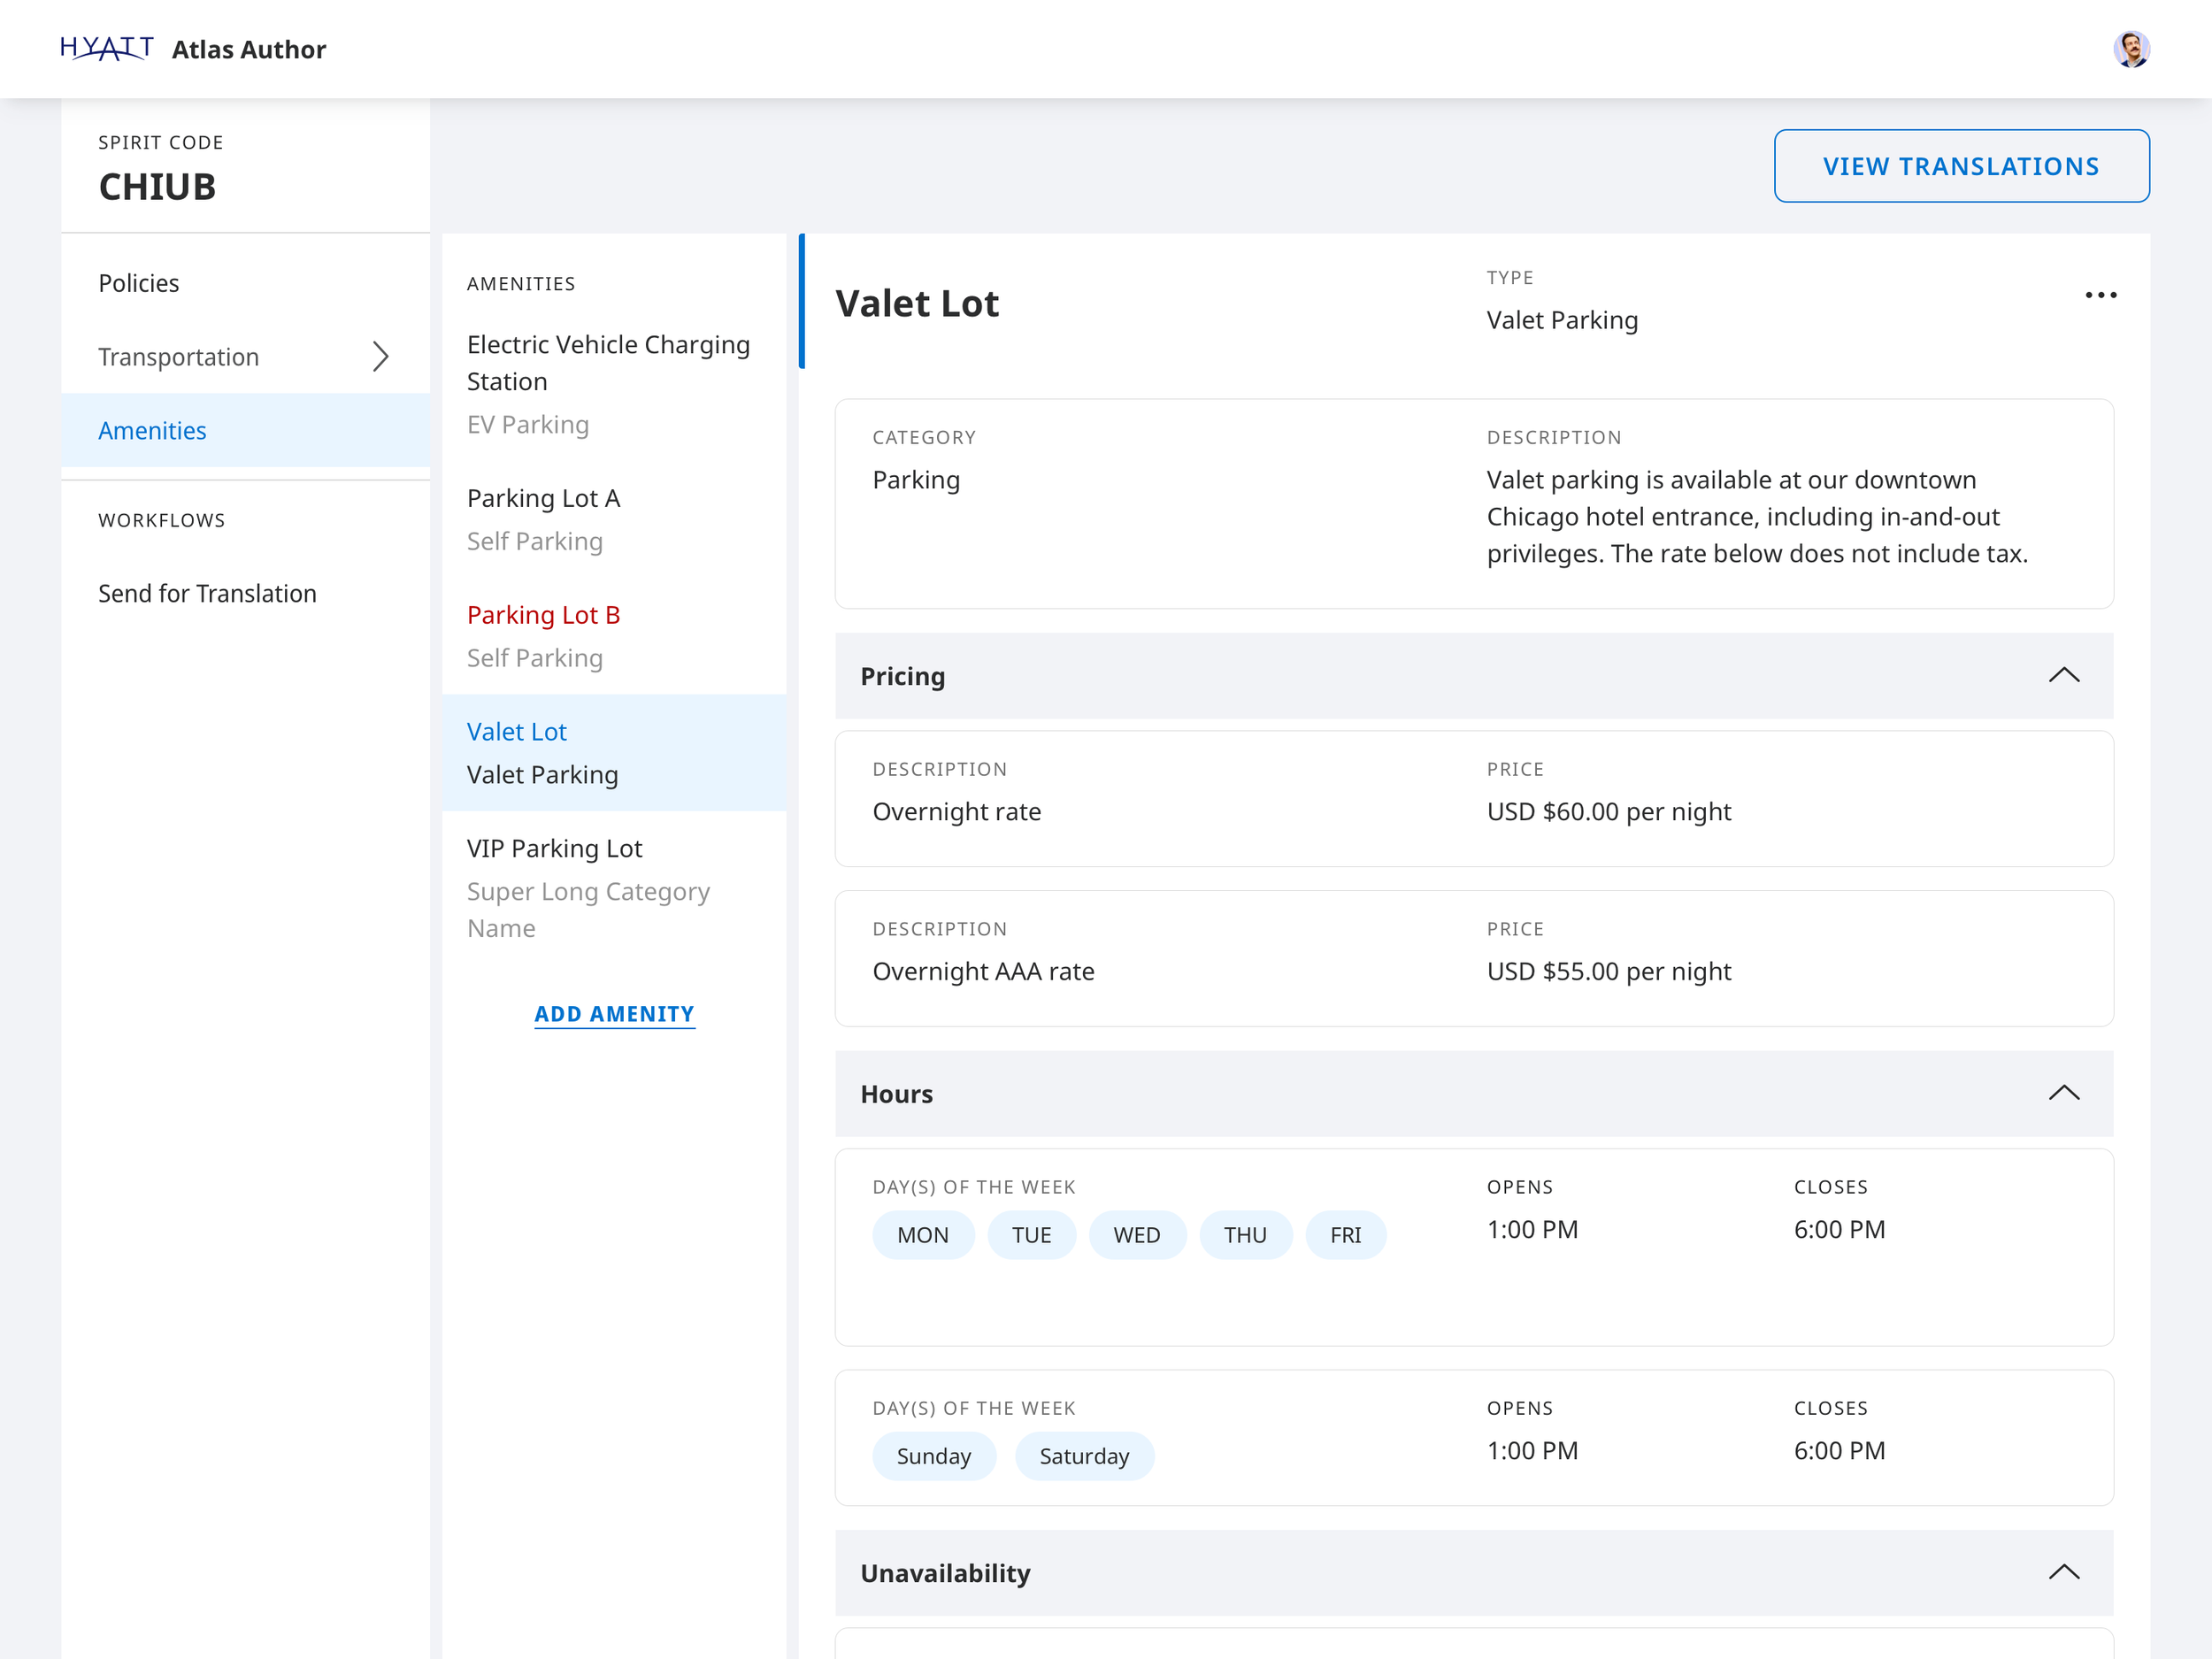Open Send for Translation workflow
This screenshot has width=2212, height=1659.
(207, 593)
